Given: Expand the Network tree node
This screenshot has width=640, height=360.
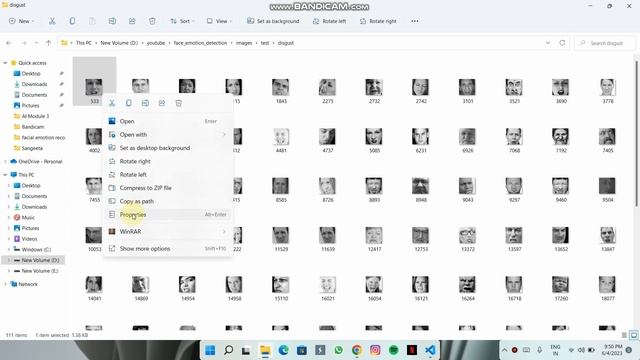Looking at the screenshot, I should coord(5,284).
